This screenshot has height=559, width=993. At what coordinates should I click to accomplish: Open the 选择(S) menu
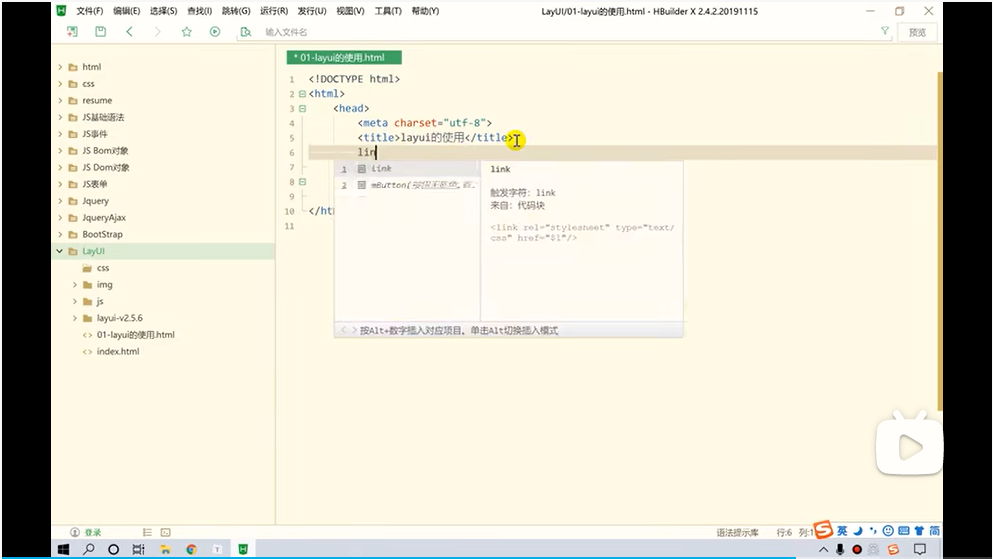coord(163,11)
